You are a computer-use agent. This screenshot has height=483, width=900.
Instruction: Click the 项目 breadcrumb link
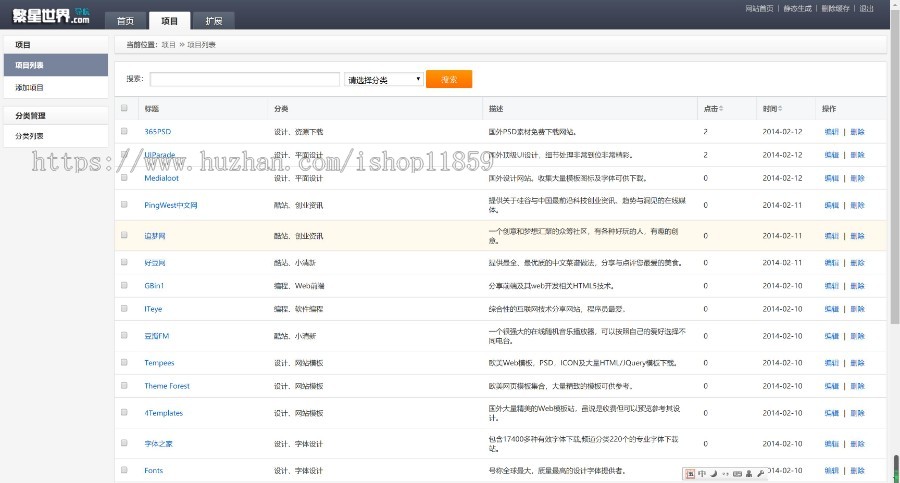coord(168,45)
